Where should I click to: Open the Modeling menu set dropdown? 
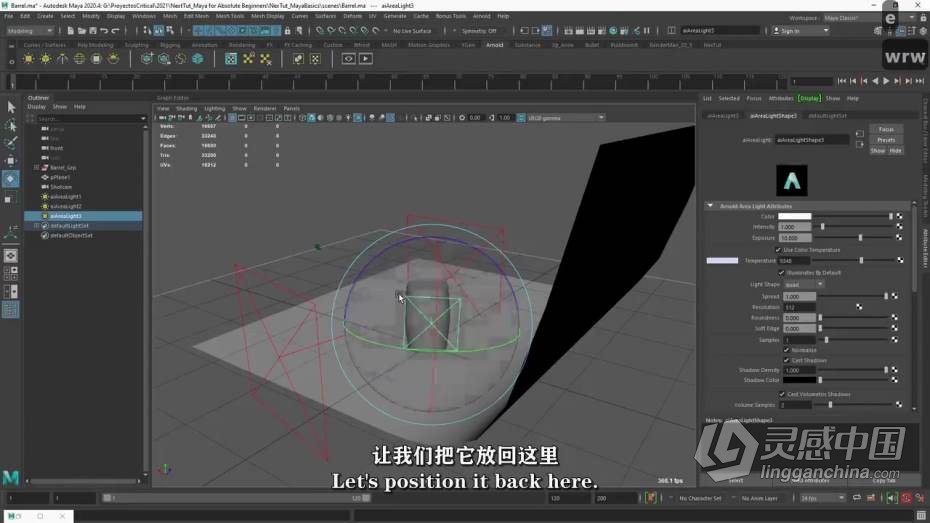tap(30, 30)
